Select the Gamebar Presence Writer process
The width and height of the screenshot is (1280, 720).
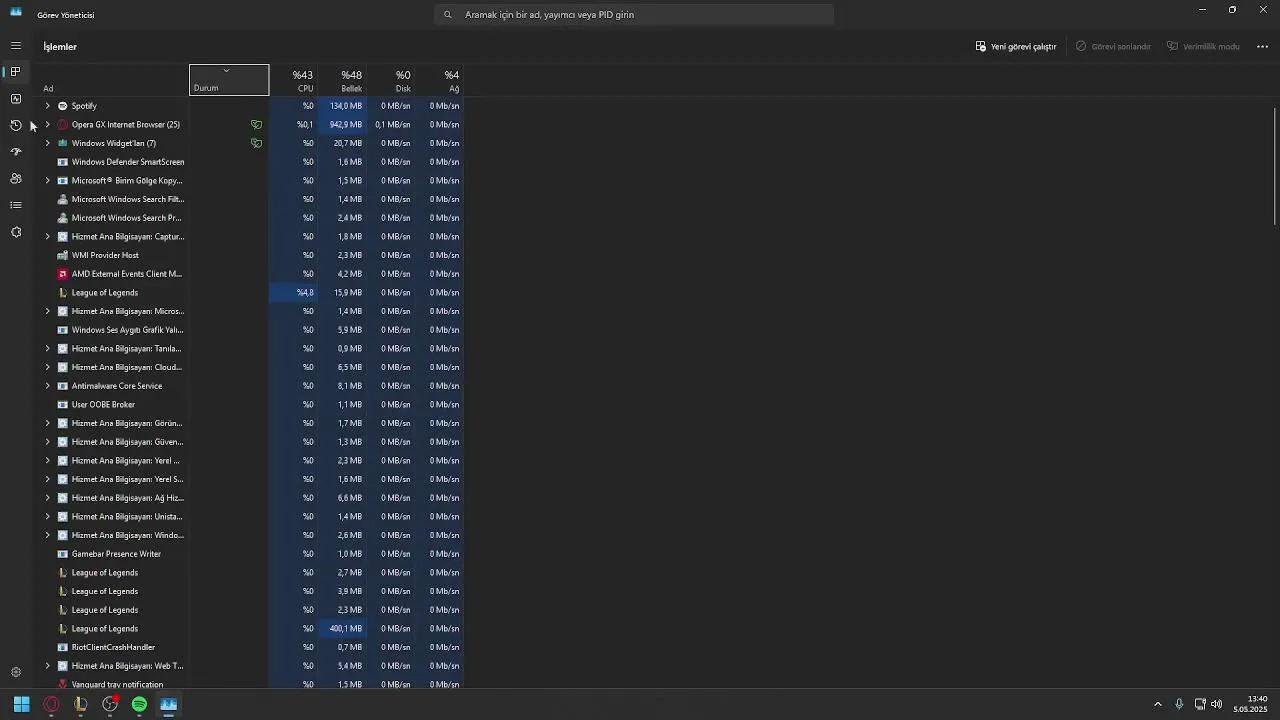250,554
